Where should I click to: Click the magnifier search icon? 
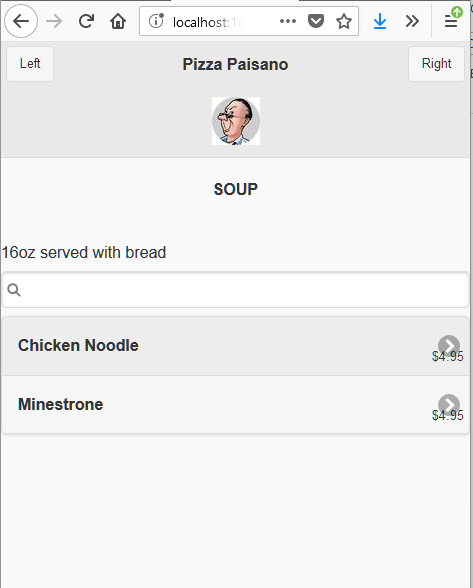click(14, 290)
